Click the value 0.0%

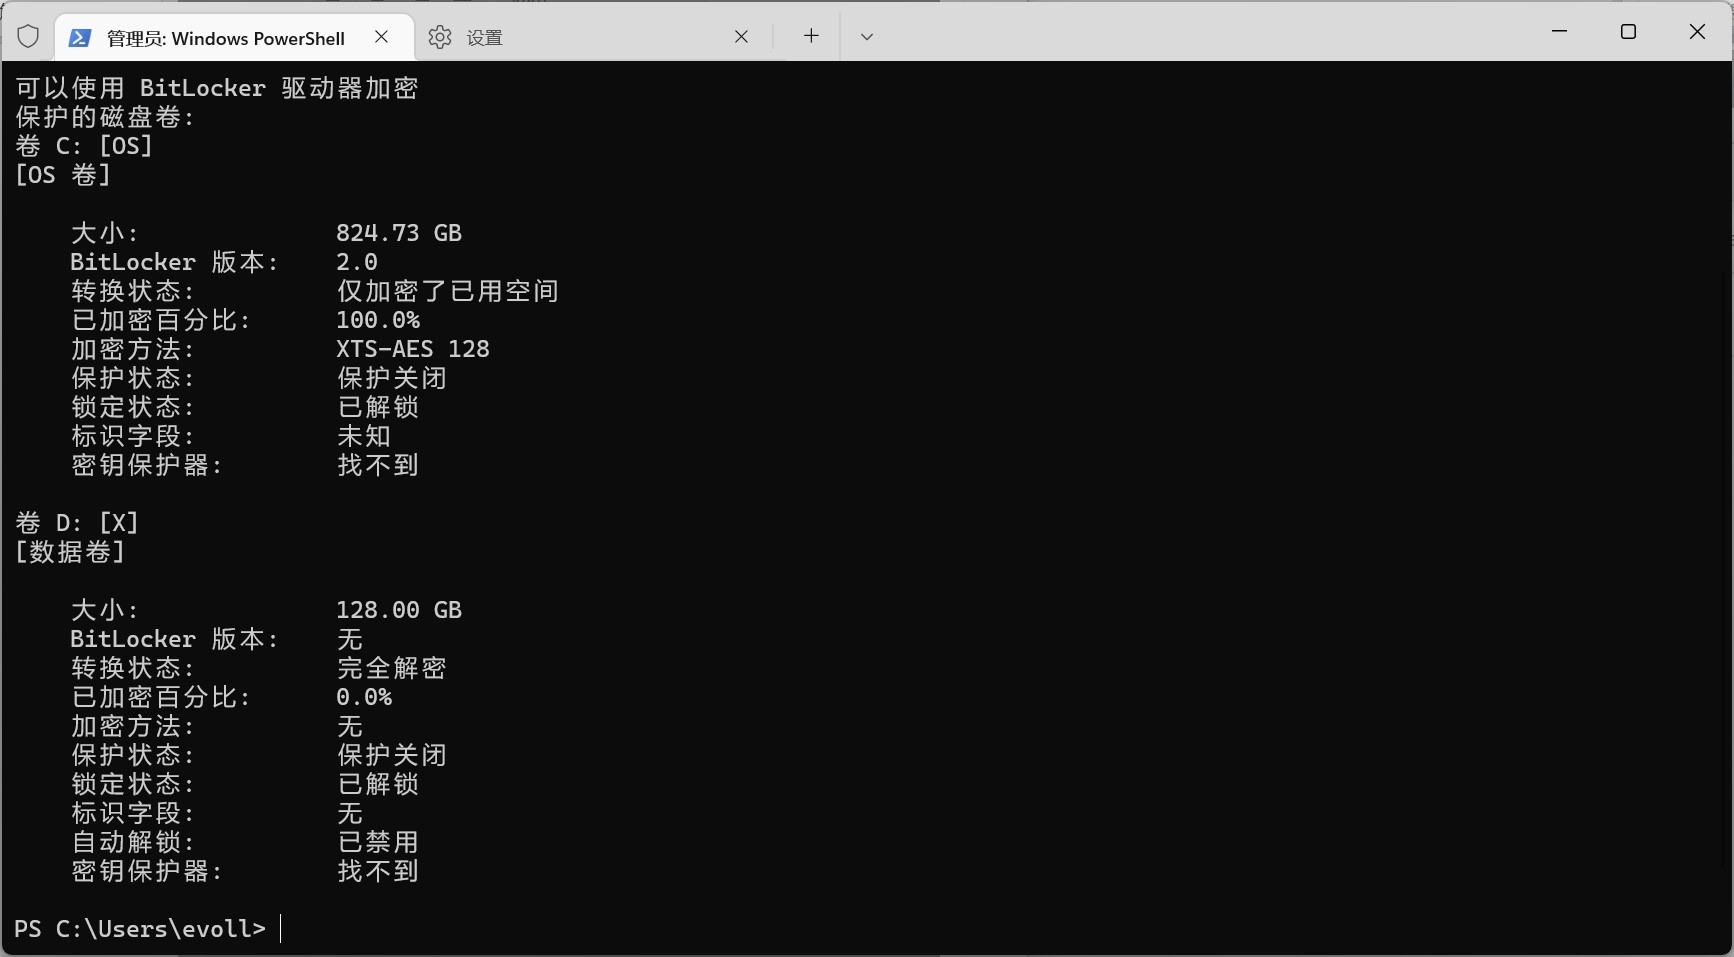point(364,697)
